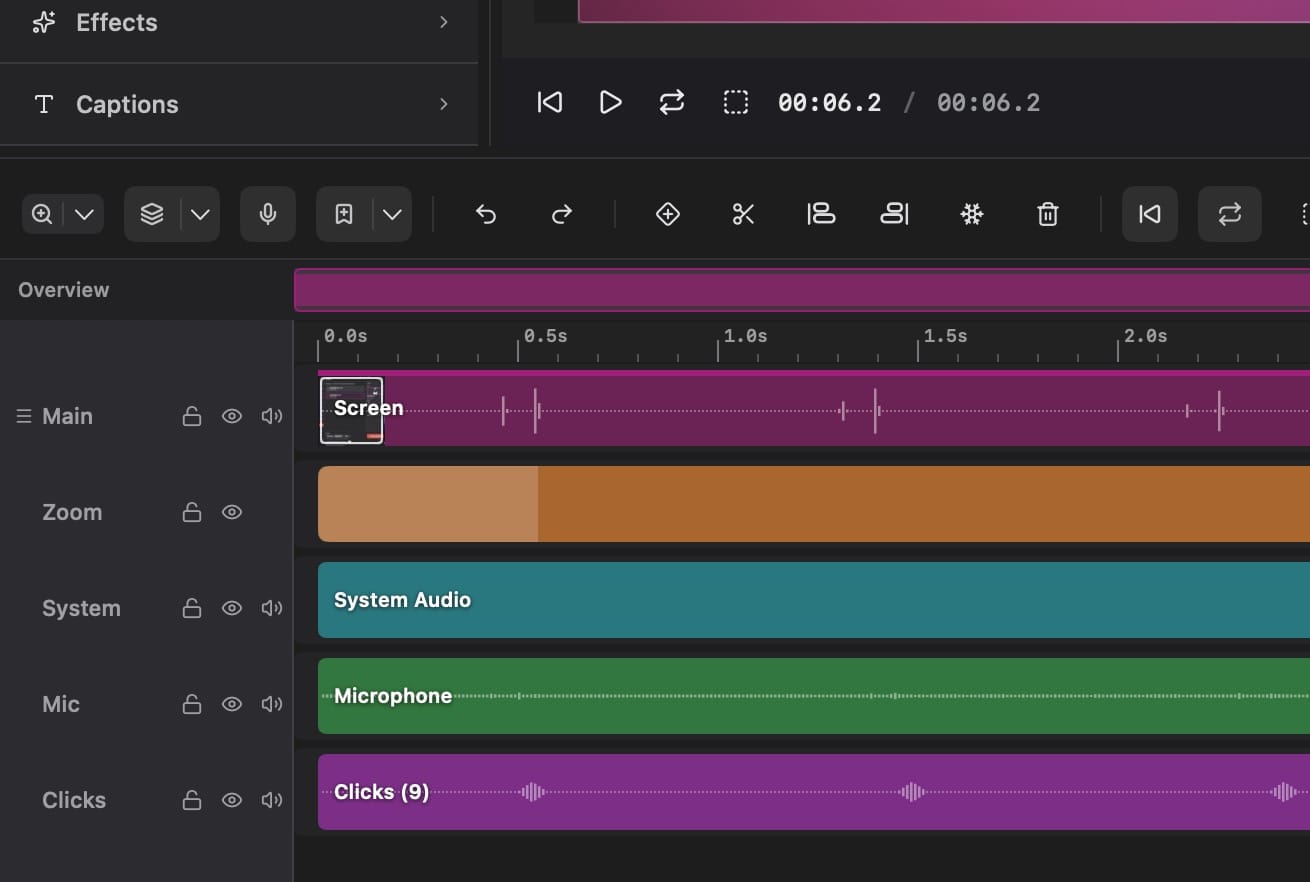Click the Main track drag handle icon

tap(24, 416)
